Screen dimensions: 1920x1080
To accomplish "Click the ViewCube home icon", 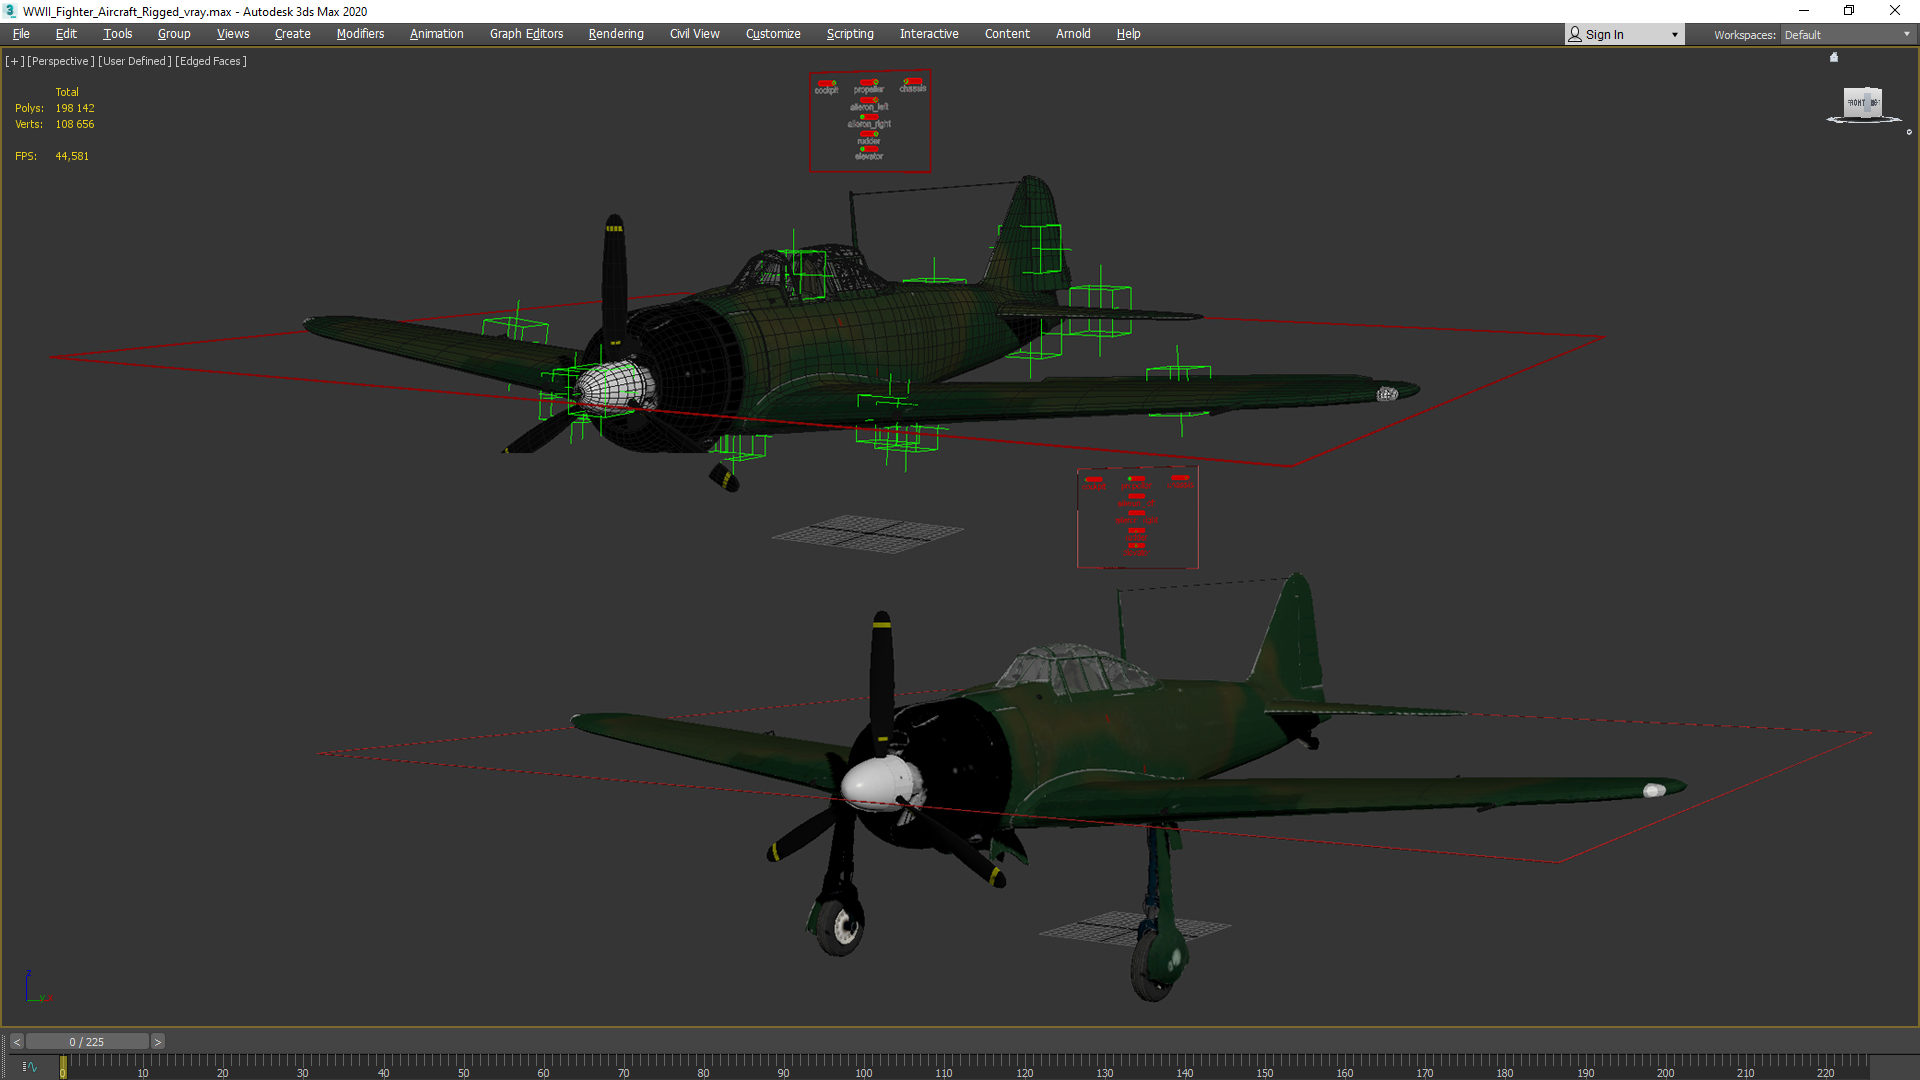I will pos(1834,58).
